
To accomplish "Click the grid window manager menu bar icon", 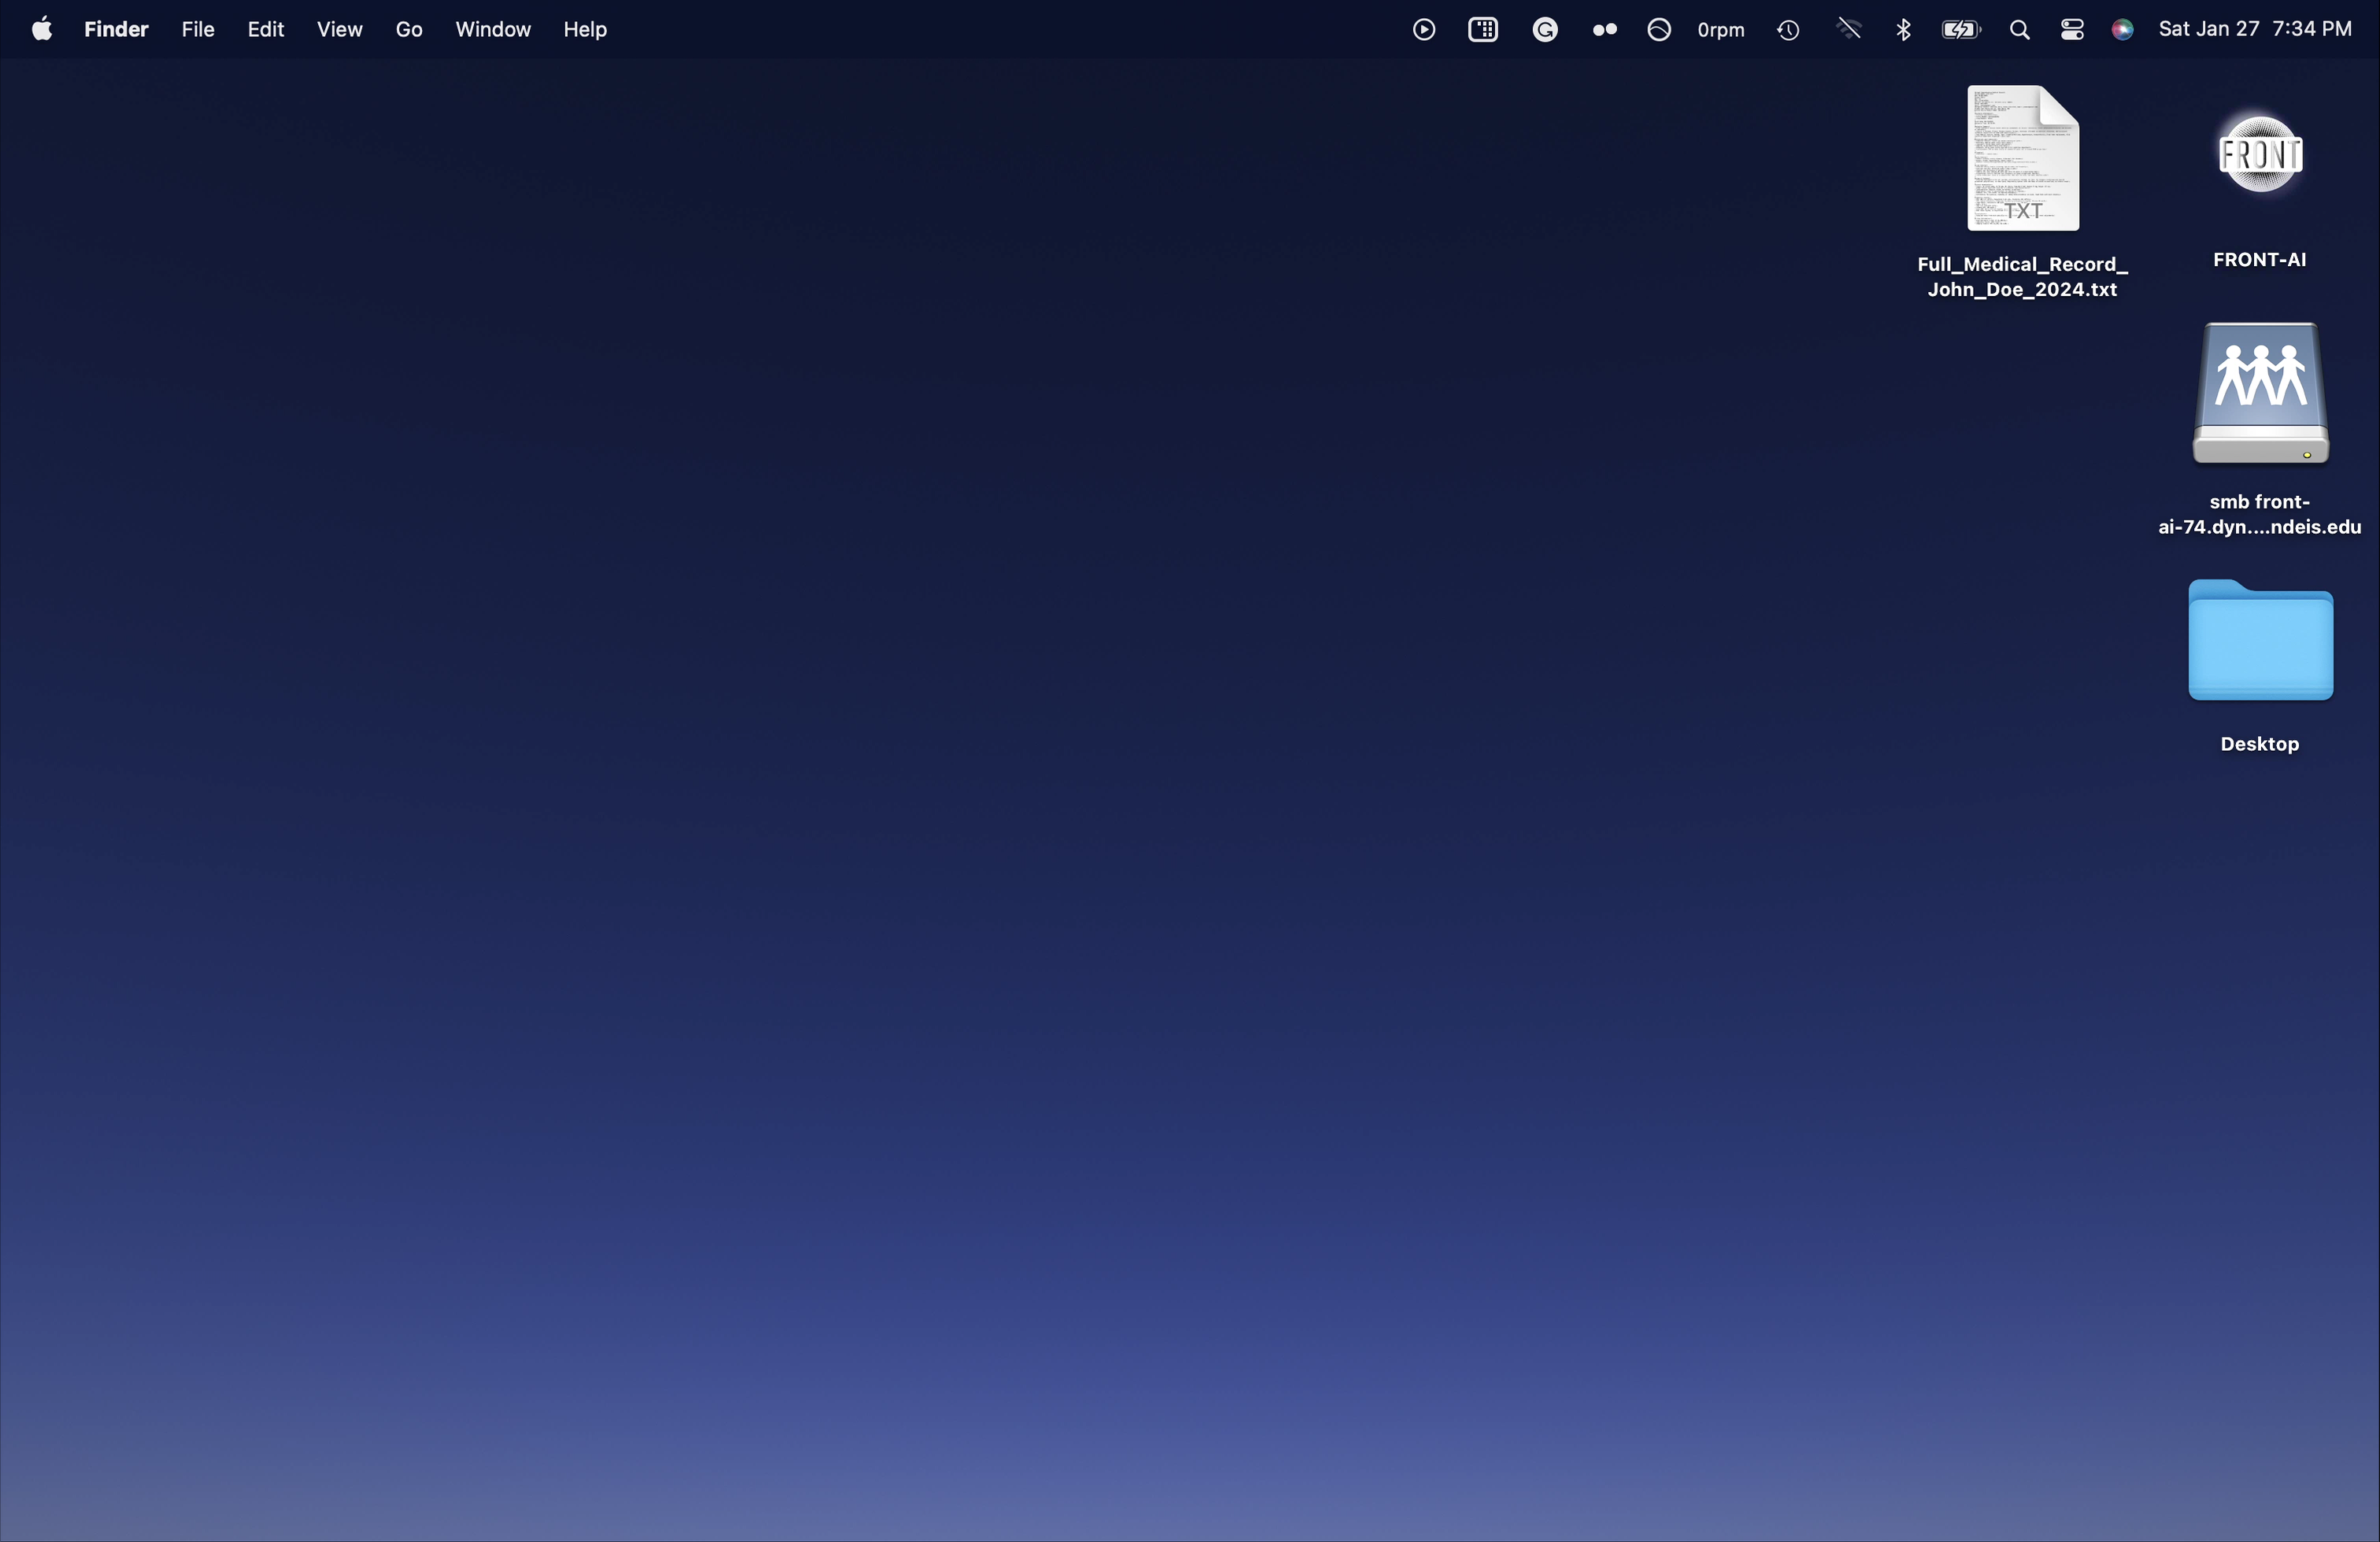I will [x=1483, y=30].
